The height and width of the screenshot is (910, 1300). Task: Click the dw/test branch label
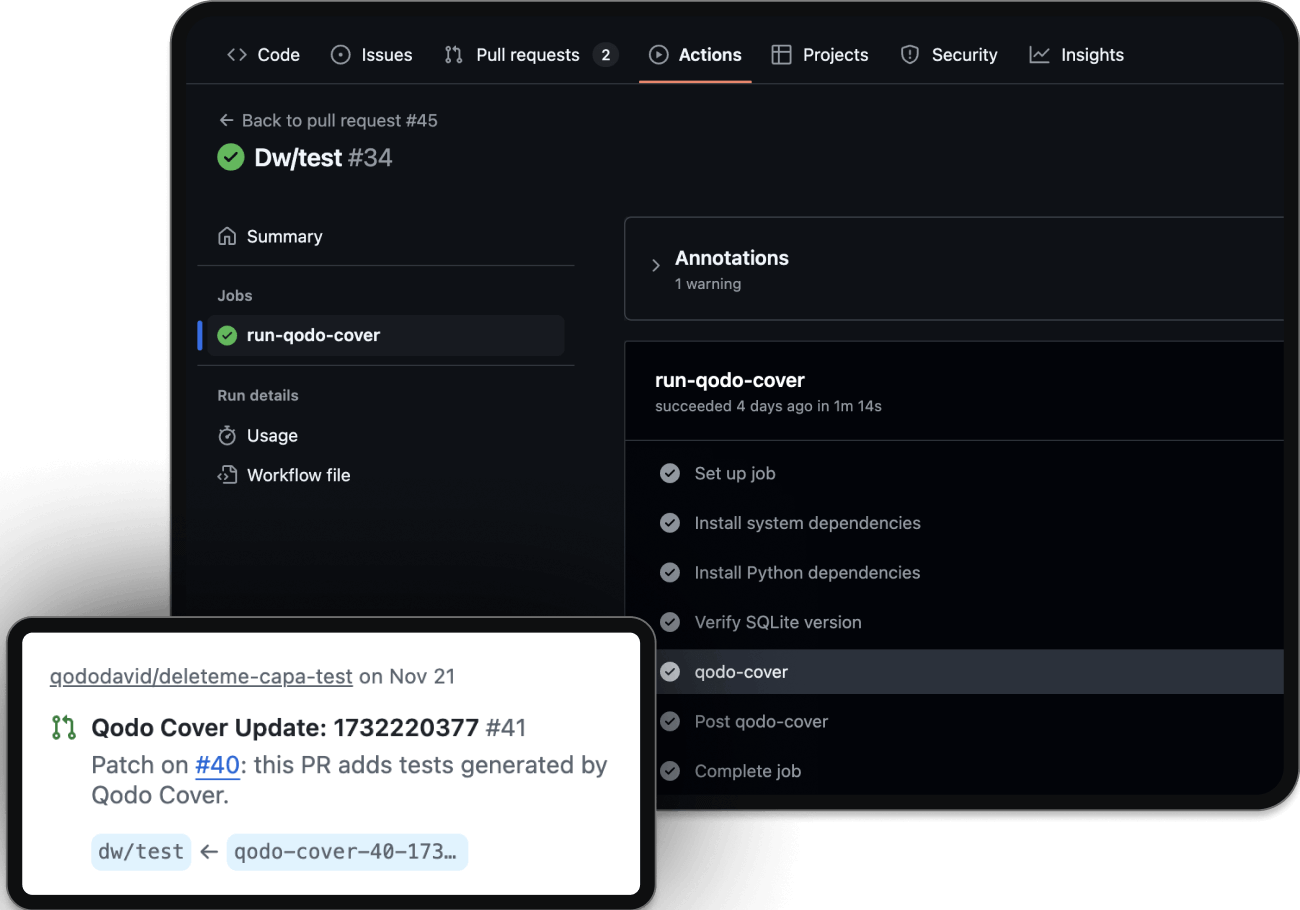coord(141,852)
